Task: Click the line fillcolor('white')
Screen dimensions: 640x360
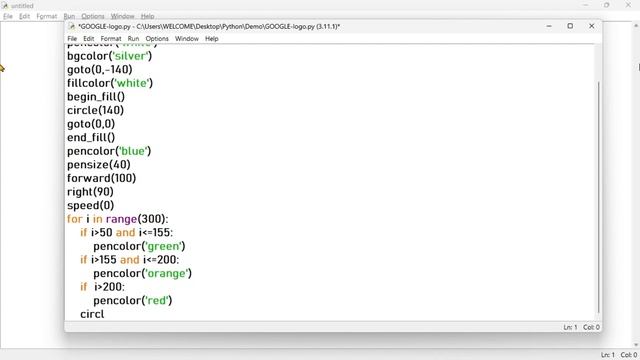Action: pos(110,83)
